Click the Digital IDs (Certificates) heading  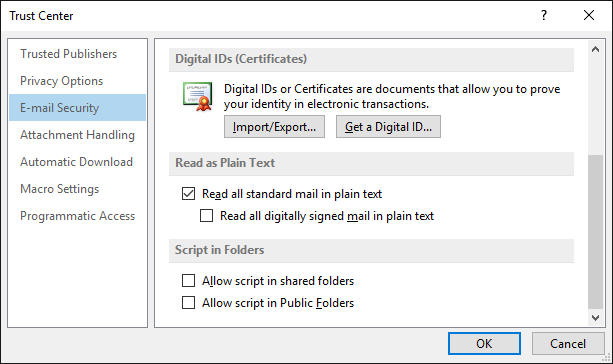[x=241, y=59]
